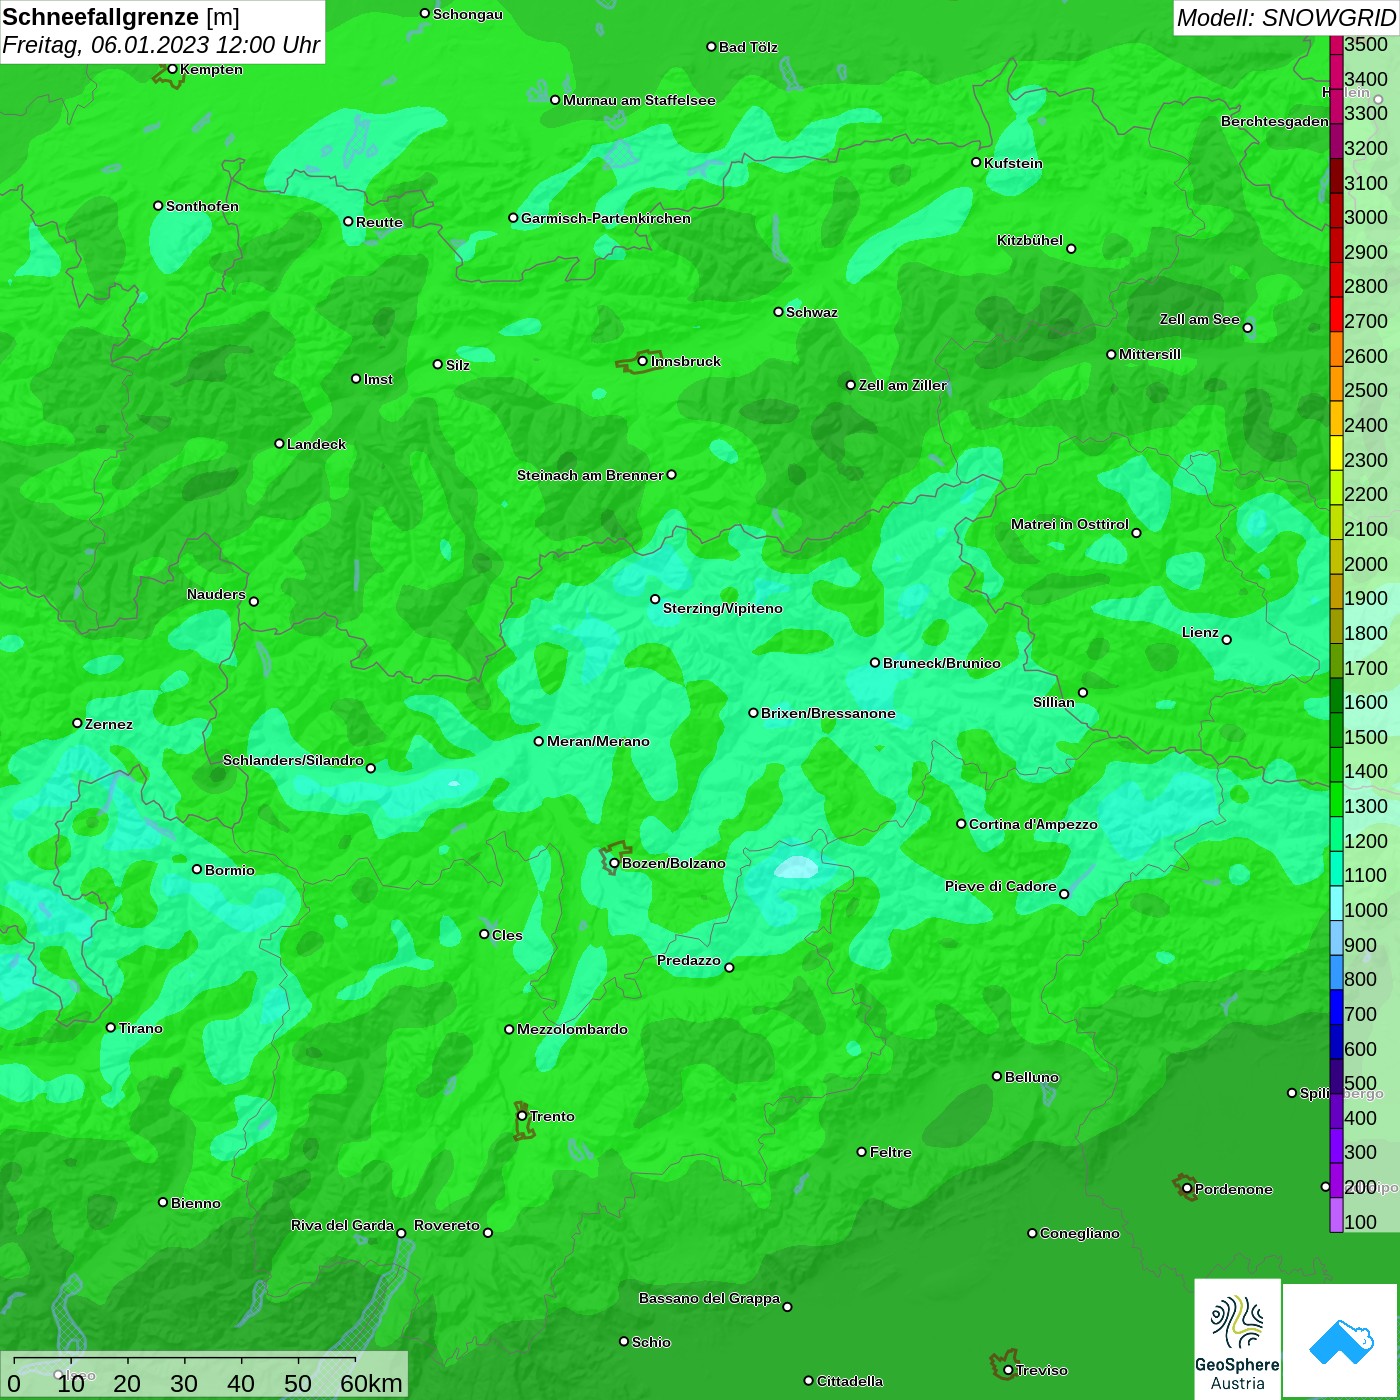Click the Mittersill location dot
This screenshot has height=1400, width=1400.
pos(1111,354)
